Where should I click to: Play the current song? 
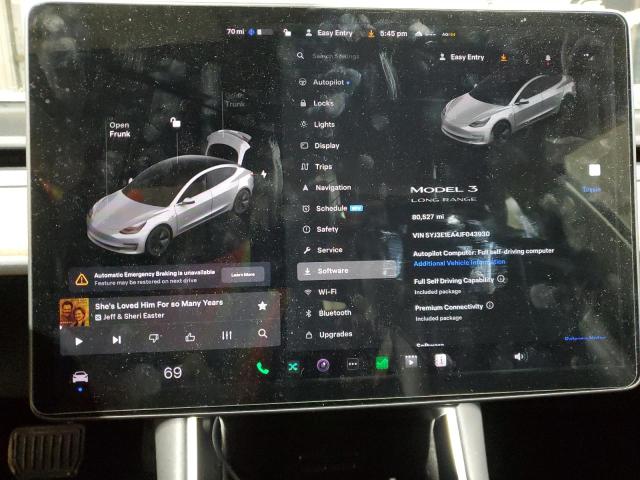pyautogui.click(x=79, y=341)
